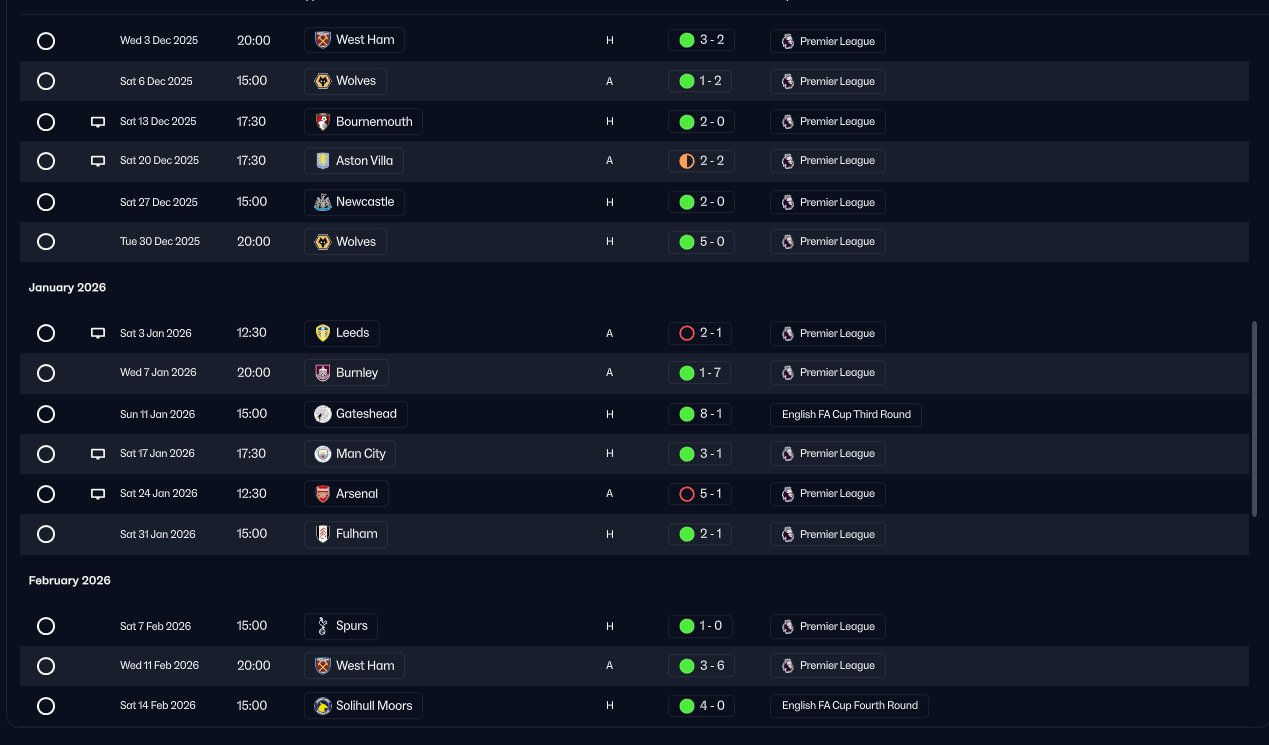
Task: Click the Newcastle club badge icon
Action: [x=322, y=202]
